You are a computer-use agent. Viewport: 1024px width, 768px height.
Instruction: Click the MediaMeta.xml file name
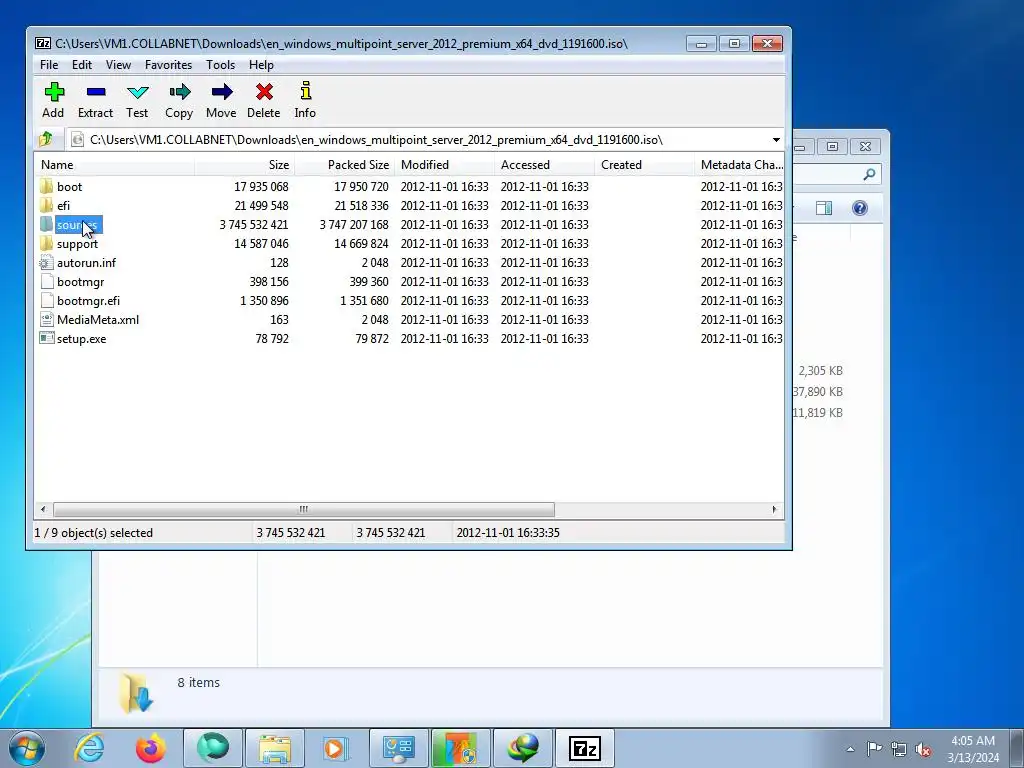[x=98, y=320]
